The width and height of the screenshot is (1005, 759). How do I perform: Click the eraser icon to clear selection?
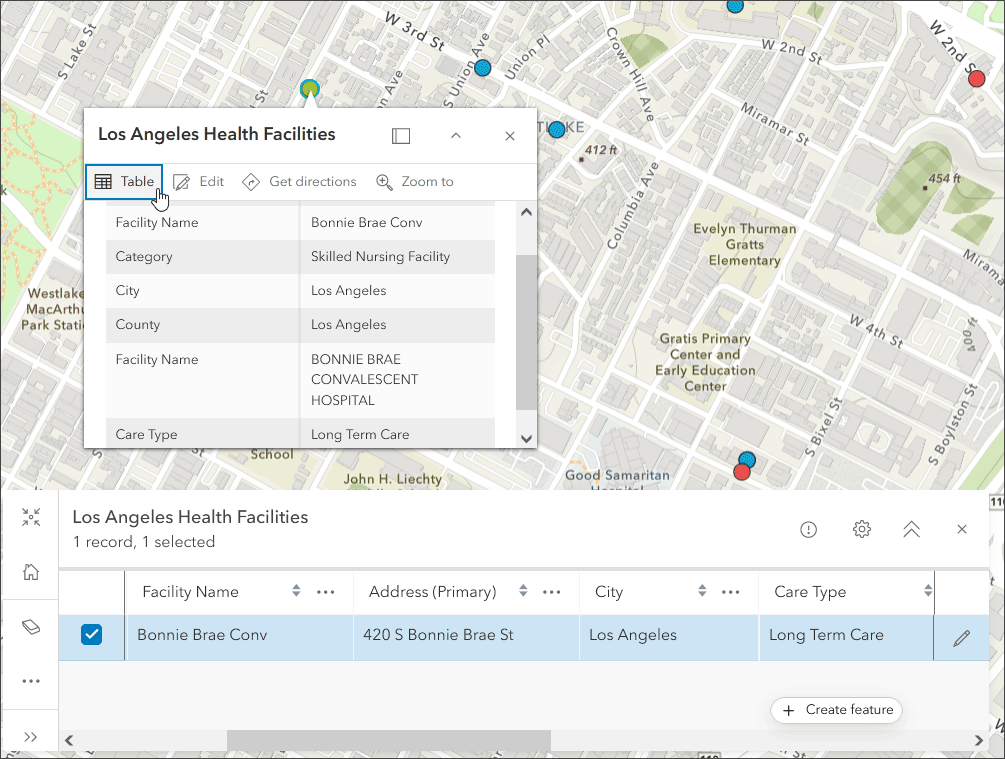click(x=31, y=627)
